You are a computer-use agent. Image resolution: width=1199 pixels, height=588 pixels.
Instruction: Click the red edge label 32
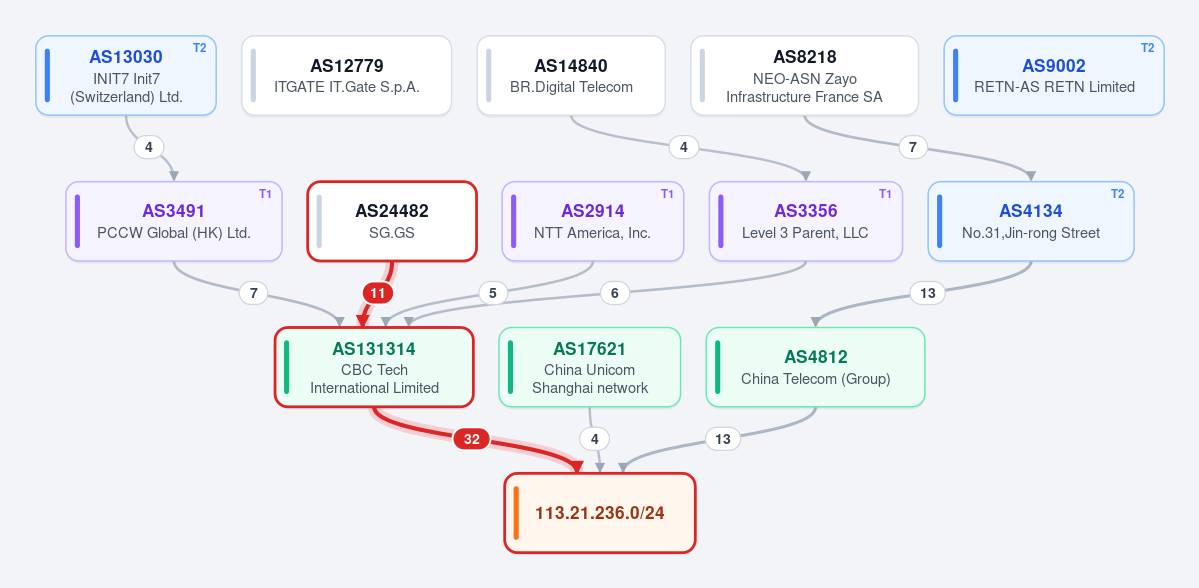tap(472, 439)
